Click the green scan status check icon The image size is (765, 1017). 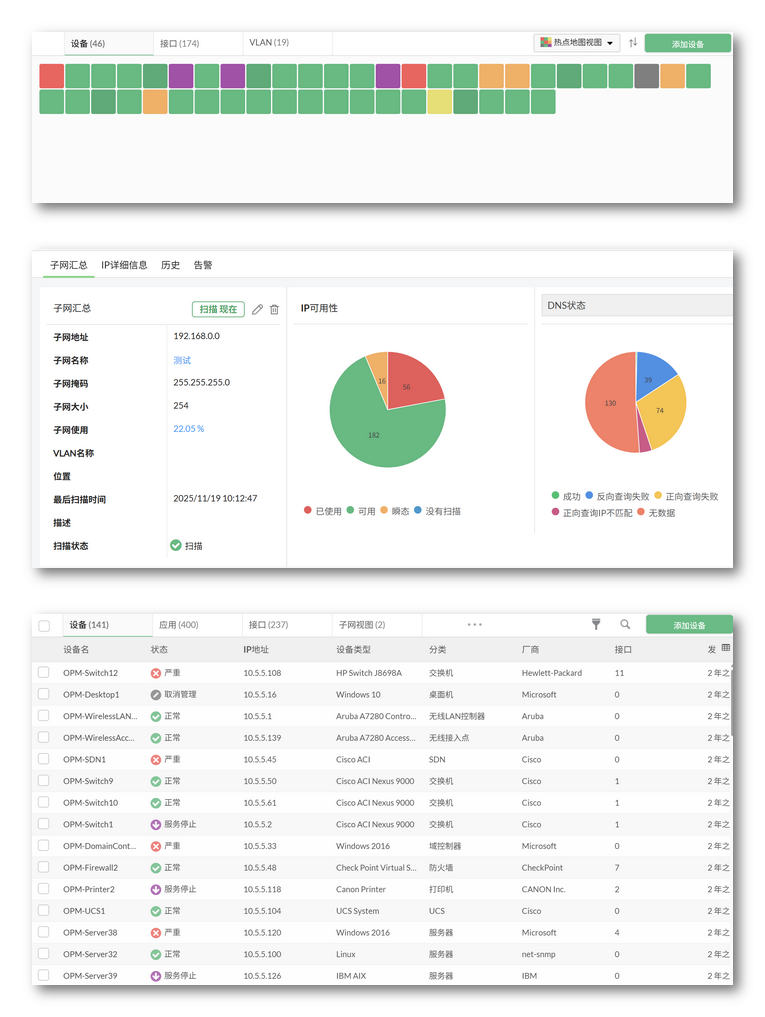click(175, 545)
